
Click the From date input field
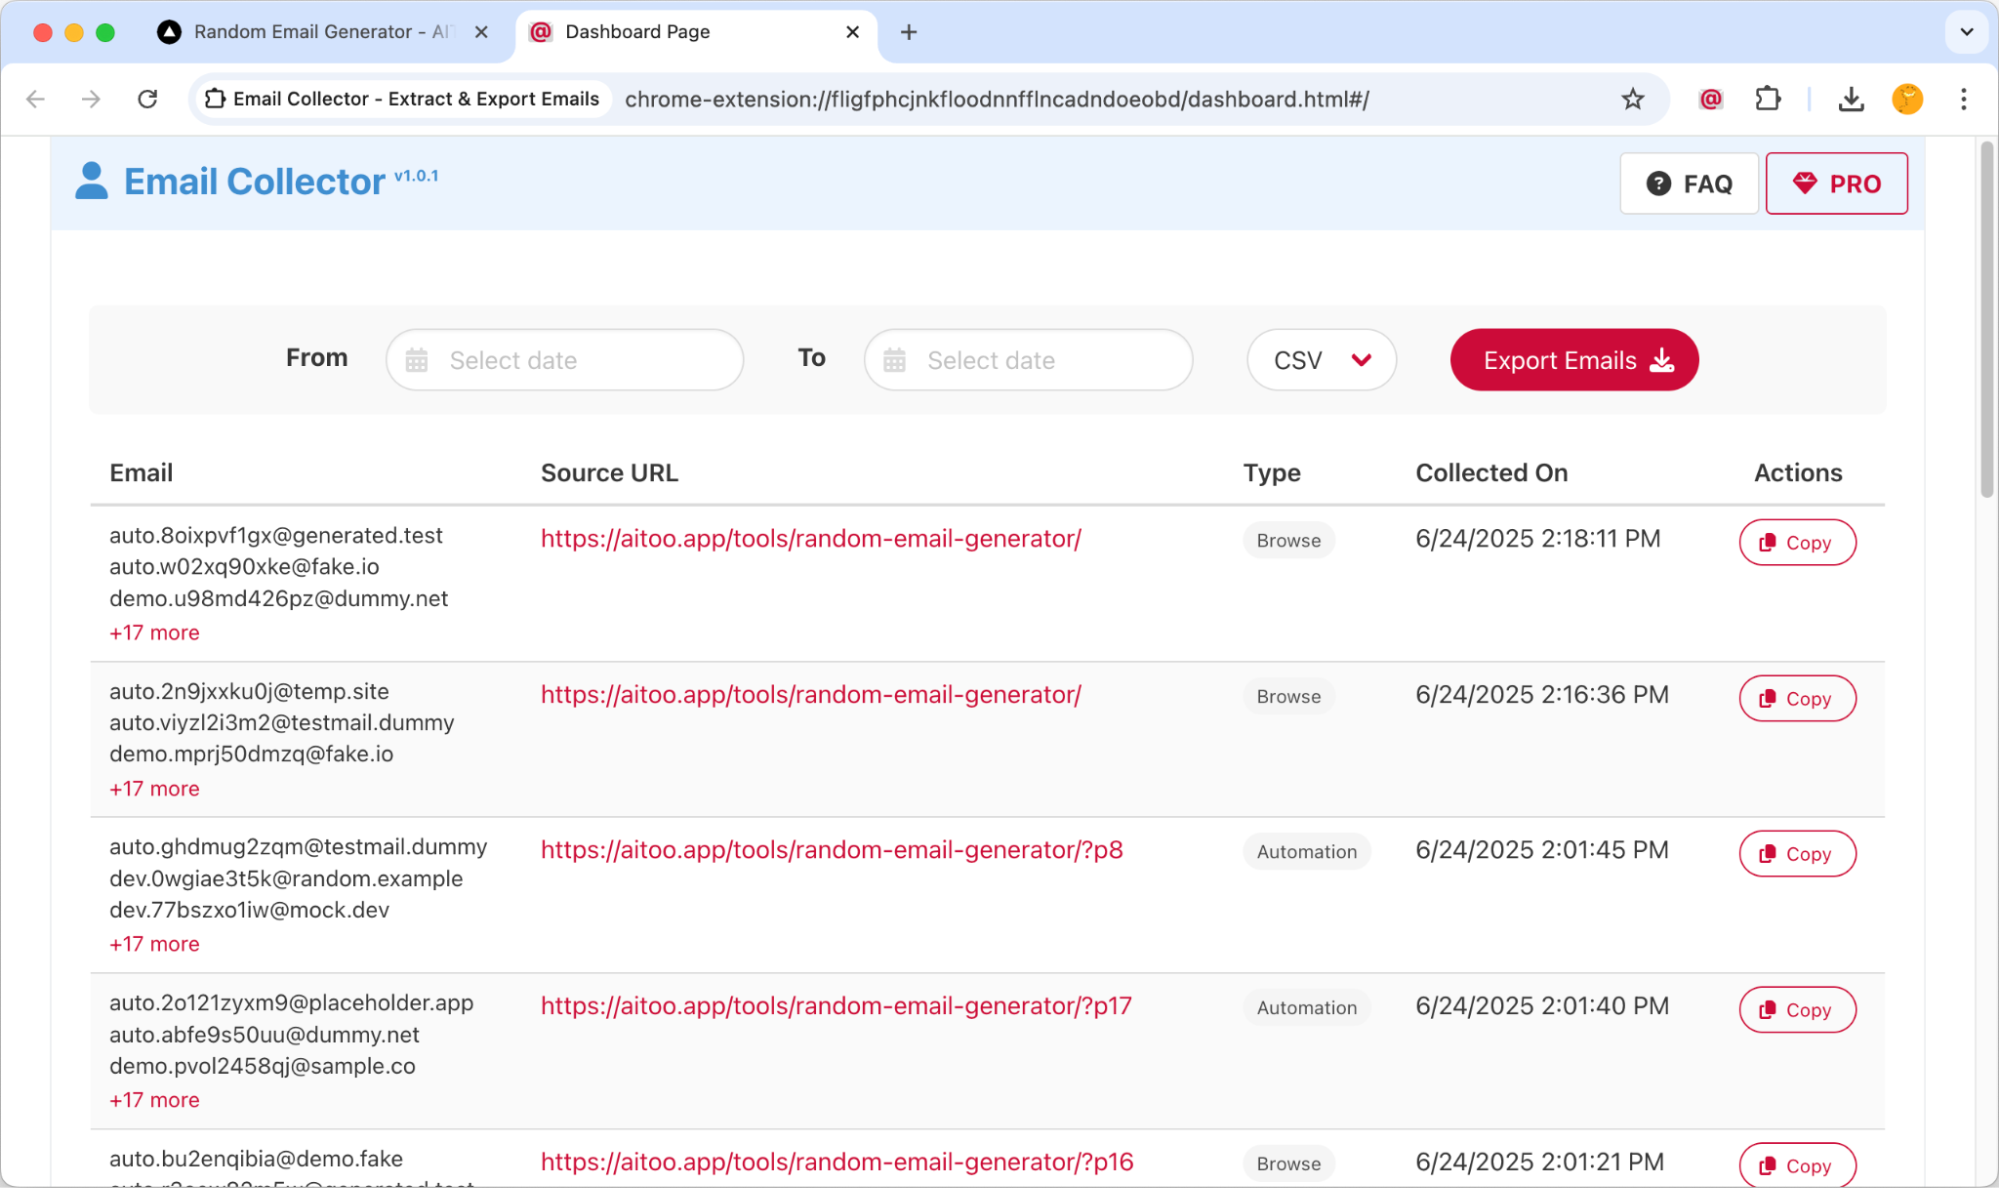565,360
